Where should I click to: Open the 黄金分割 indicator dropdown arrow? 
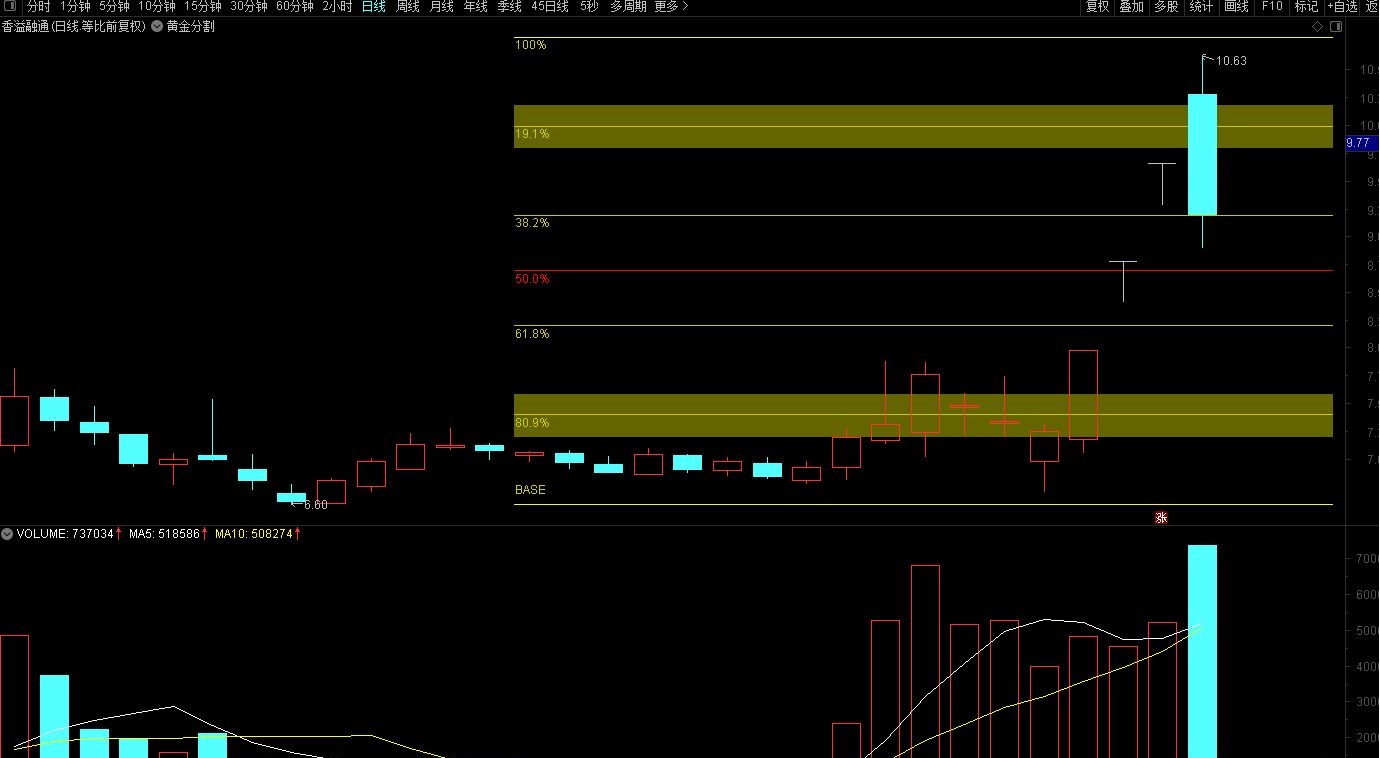coord(157,27)
